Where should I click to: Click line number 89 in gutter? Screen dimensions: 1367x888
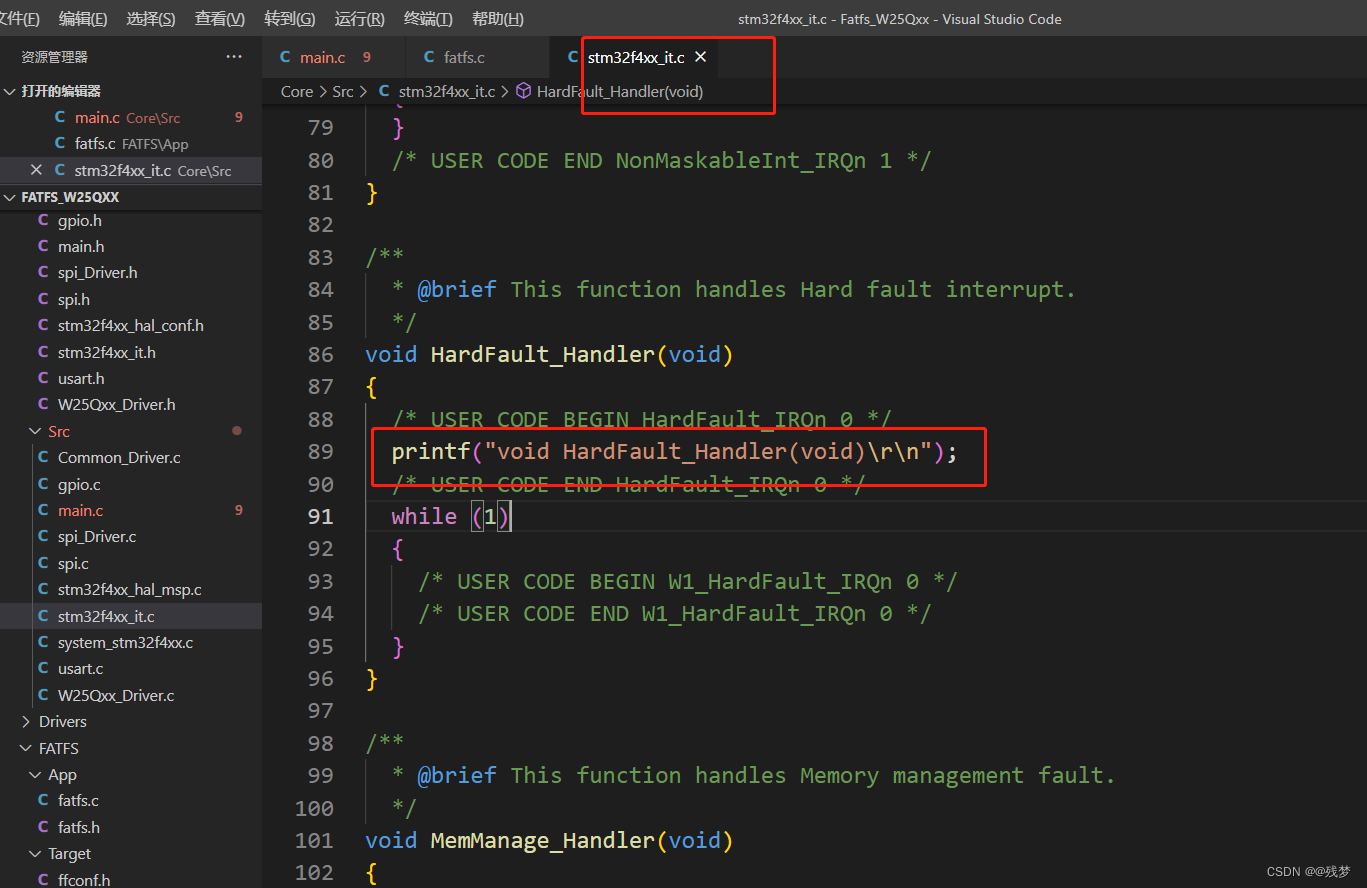[x=321, y=452]
